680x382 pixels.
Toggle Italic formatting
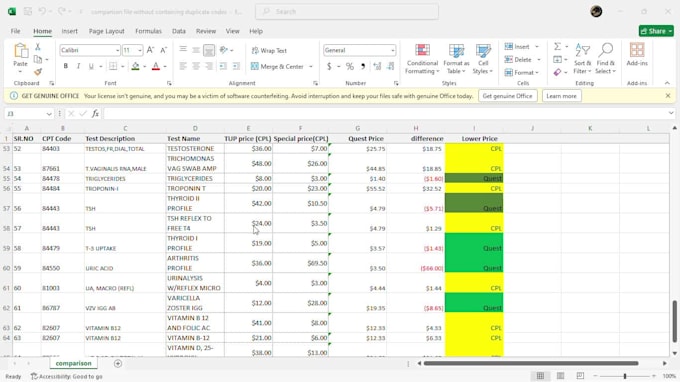(78, 66)
